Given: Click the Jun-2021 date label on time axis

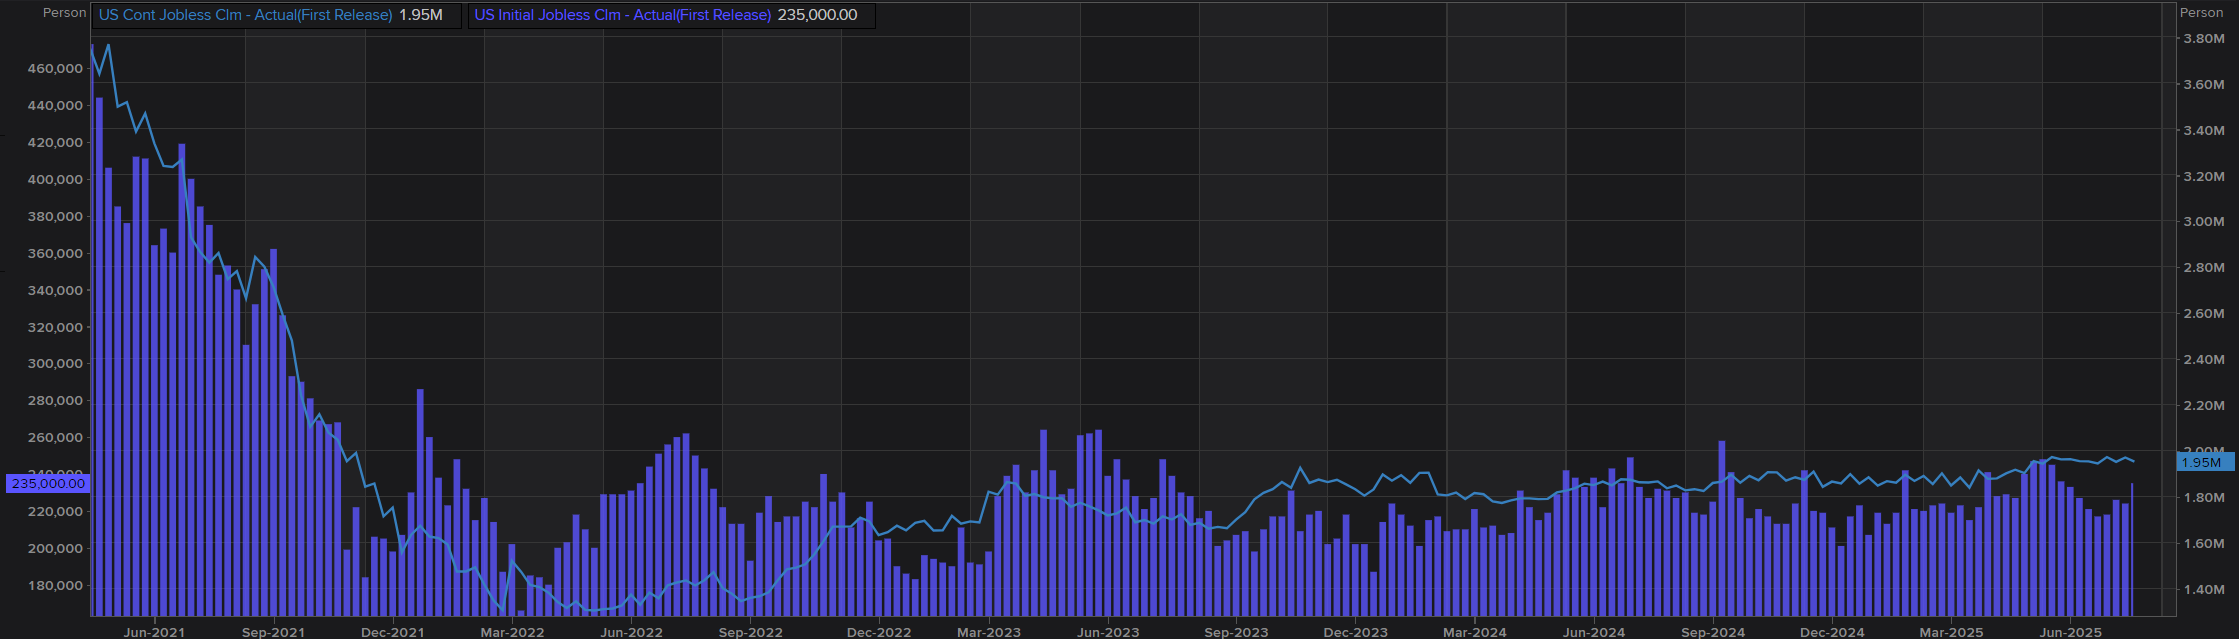Looking at the screenshot, I should 154,632.
